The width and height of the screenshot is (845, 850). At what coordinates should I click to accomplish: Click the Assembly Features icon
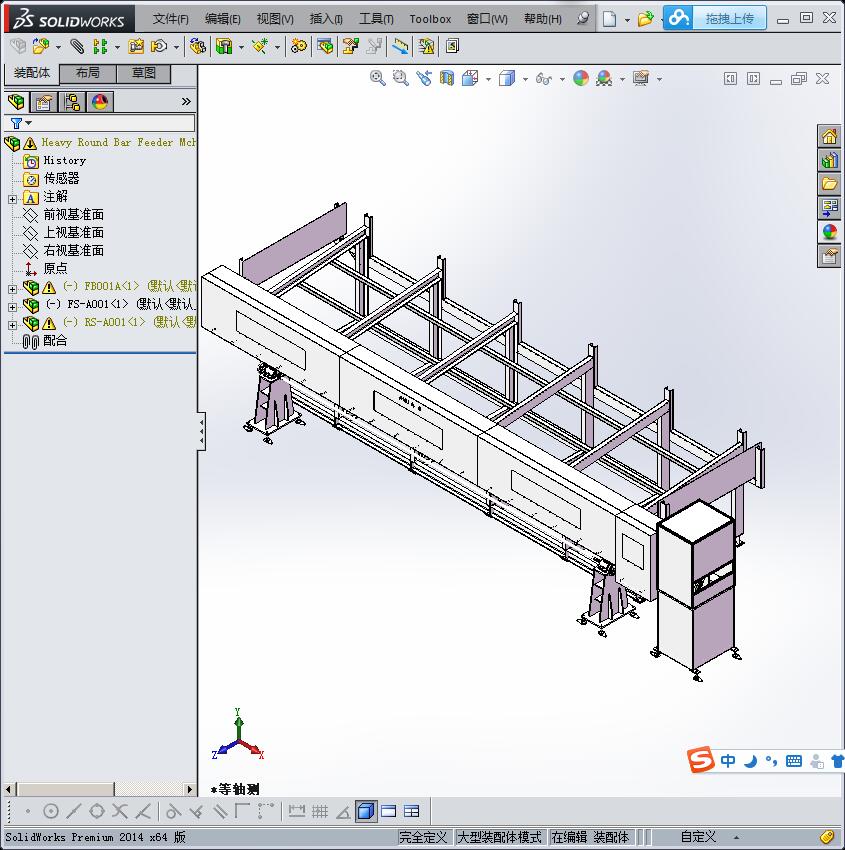pyautogui.click(x=224, y=47)
